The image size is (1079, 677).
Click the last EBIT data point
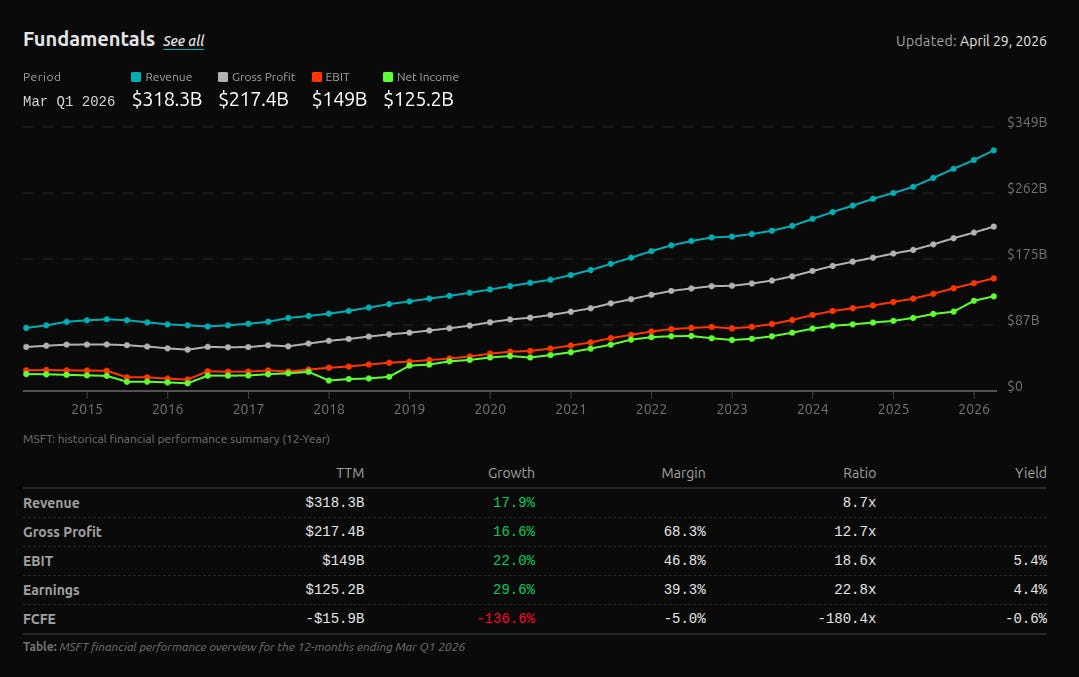tap(994, 278)
